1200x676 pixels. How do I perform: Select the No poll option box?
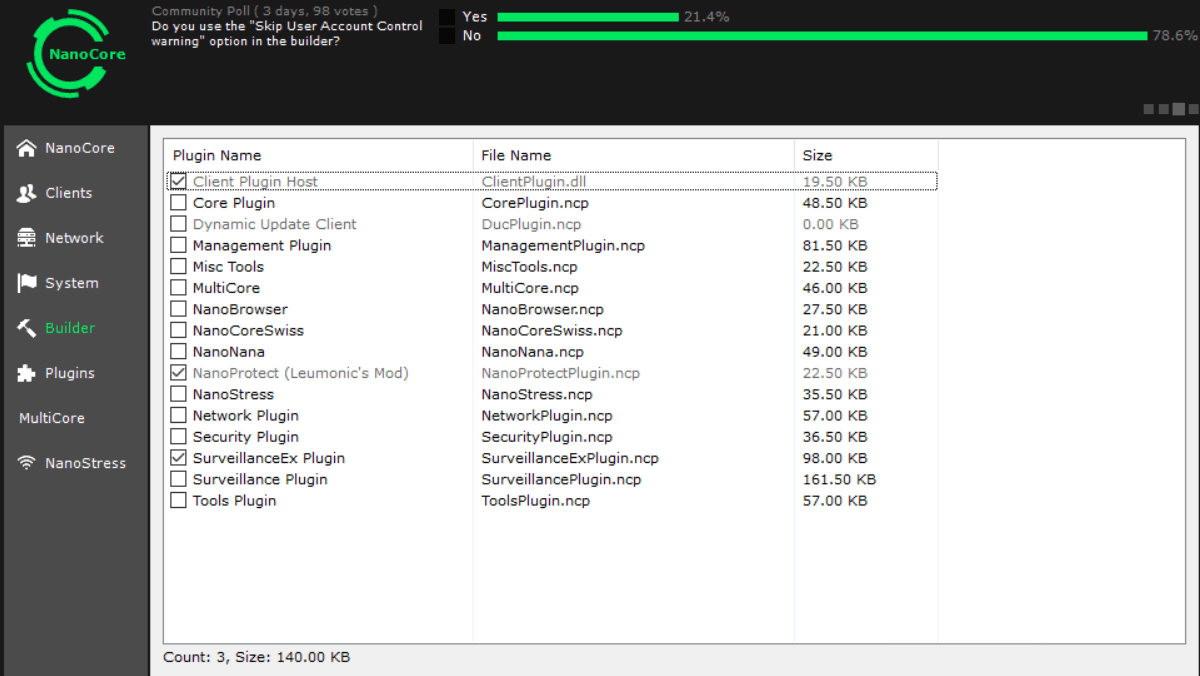(447, 36)
